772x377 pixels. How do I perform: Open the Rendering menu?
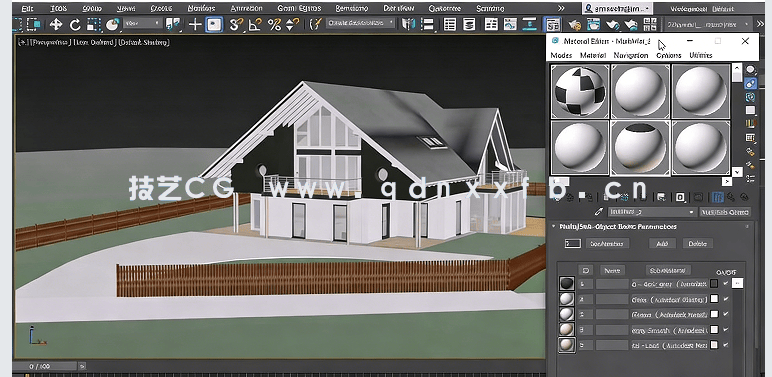click(x=352, y=8)
